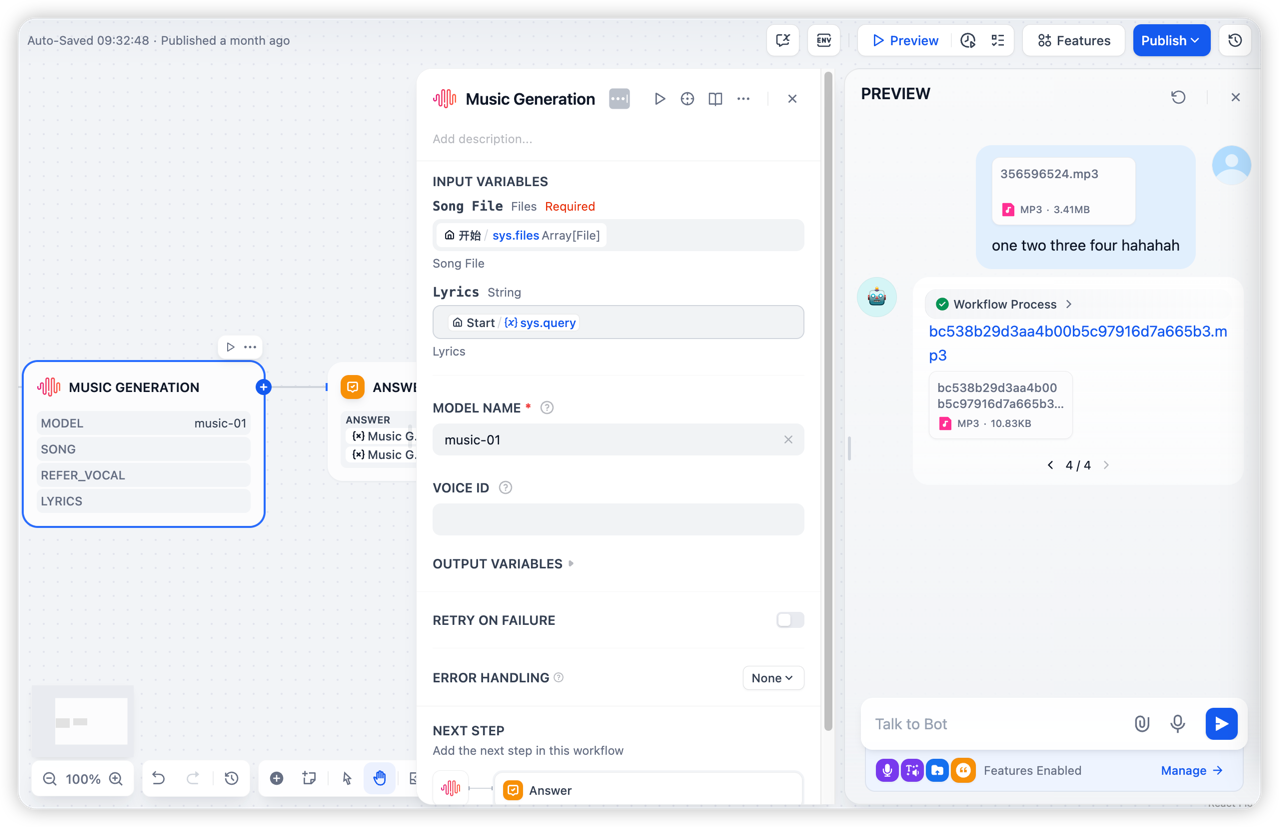Send message with blue arrow button
The width and height of the screenshot is (1279, 827).
[1221, 724]
